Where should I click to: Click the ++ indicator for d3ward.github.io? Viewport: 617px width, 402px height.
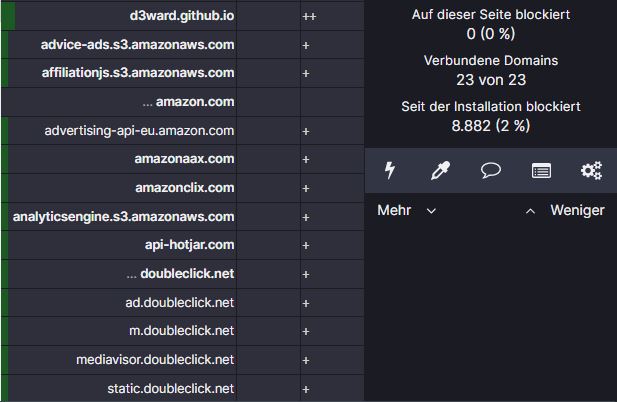coord(309,17)
